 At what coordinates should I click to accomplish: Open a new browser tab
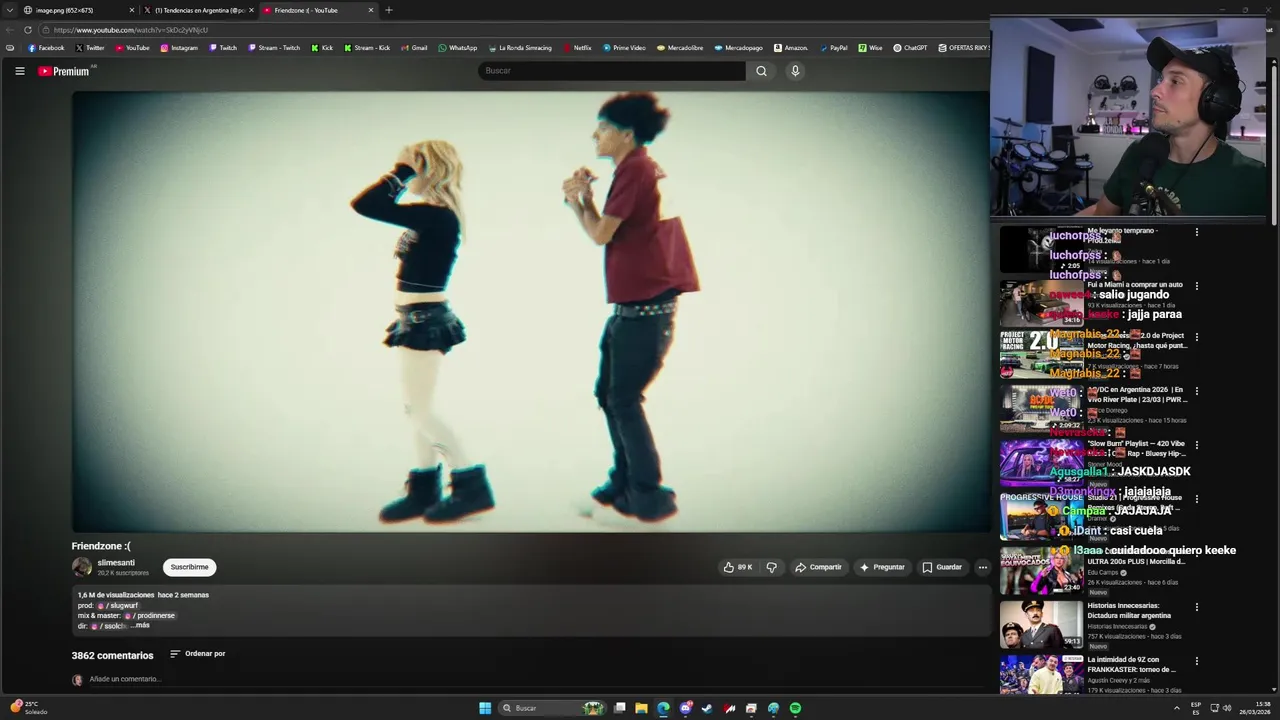click(x=388, y=10)
